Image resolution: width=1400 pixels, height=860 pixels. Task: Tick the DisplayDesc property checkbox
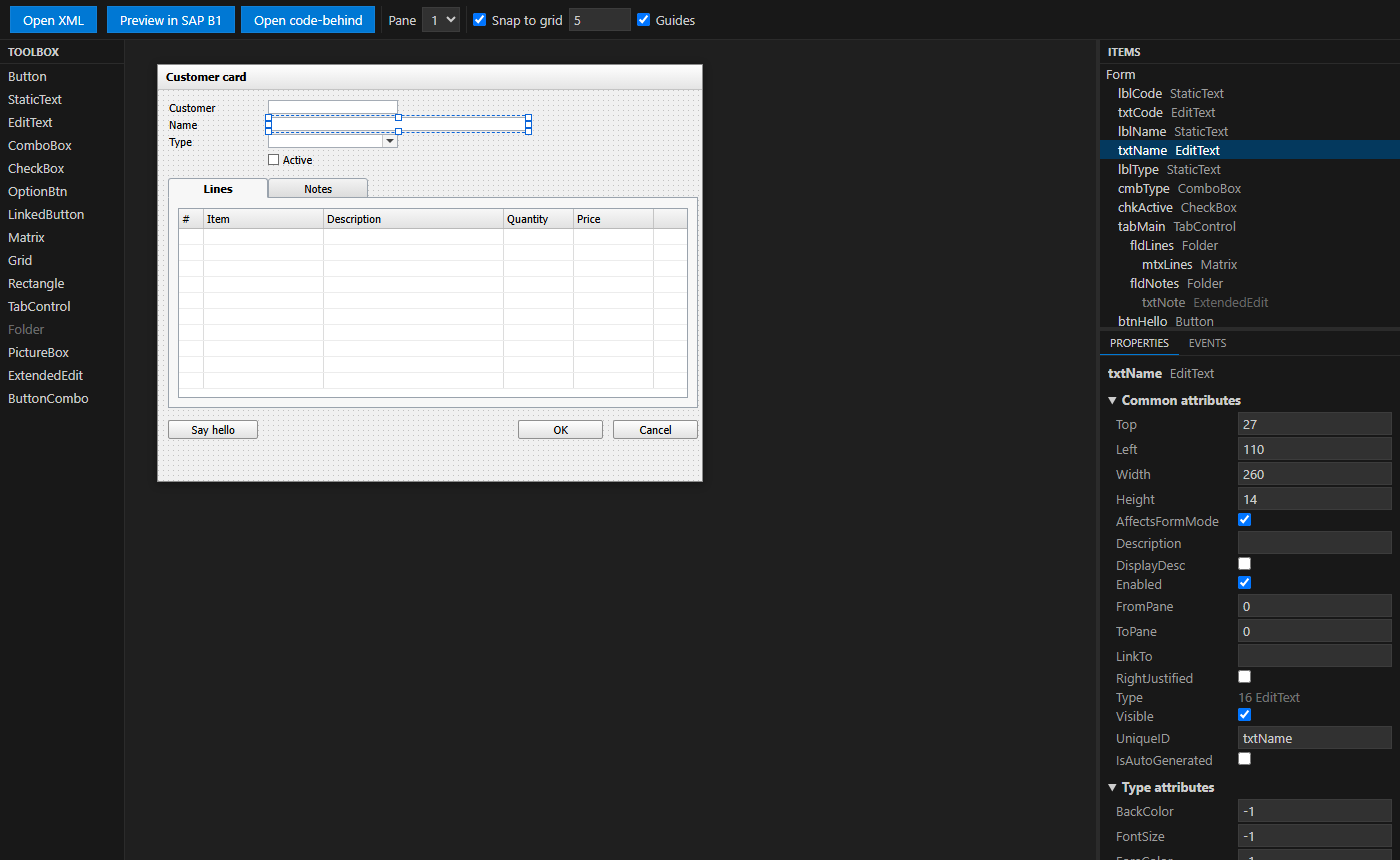click(x=1244, y=564)
